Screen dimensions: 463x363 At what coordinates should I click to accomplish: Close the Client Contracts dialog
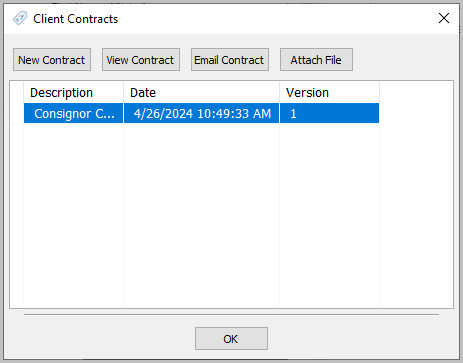point(444,18)
